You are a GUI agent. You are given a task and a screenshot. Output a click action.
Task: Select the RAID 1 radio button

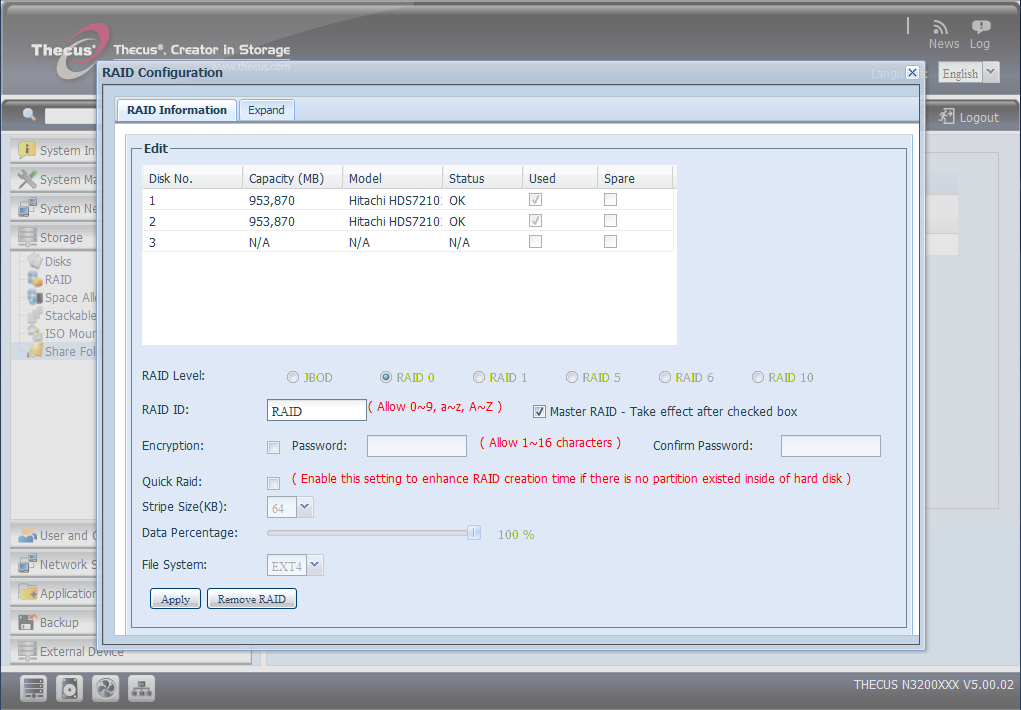pos(479,377)
